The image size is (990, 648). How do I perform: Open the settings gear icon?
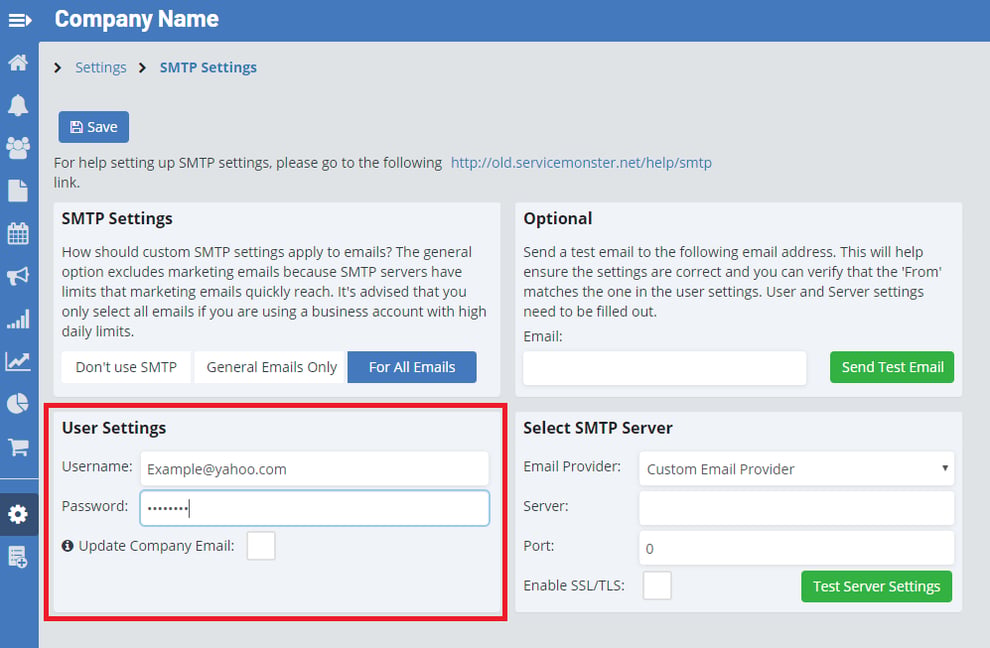[18, 514]
